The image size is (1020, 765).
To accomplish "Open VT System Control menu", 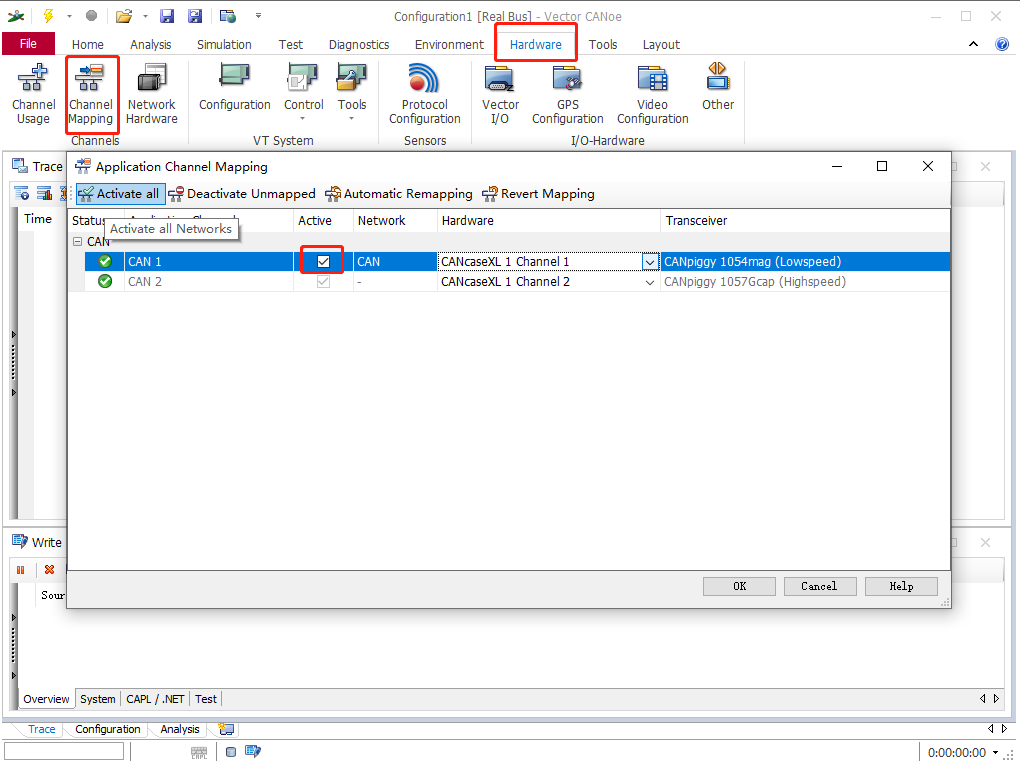I will [303, 92].
